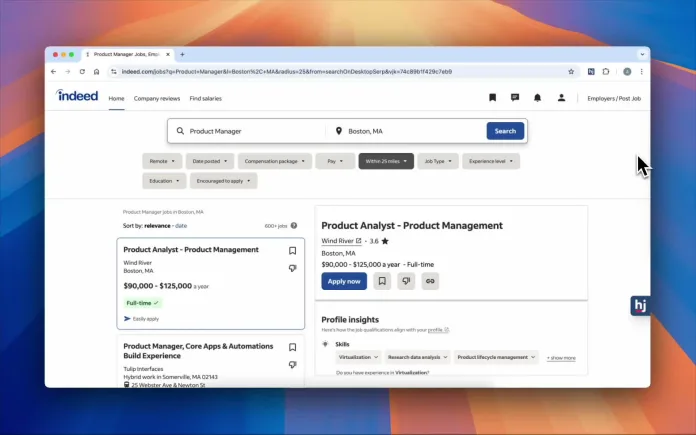696x435 pixels.
Task: Expand the Within 25 miles distance filter
Action: click(386, 160)
